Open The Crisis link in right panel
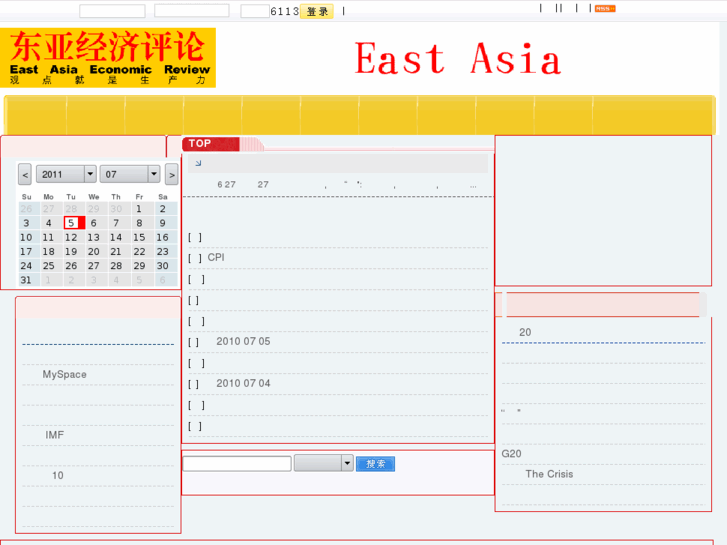 click(x=549, y=474)
